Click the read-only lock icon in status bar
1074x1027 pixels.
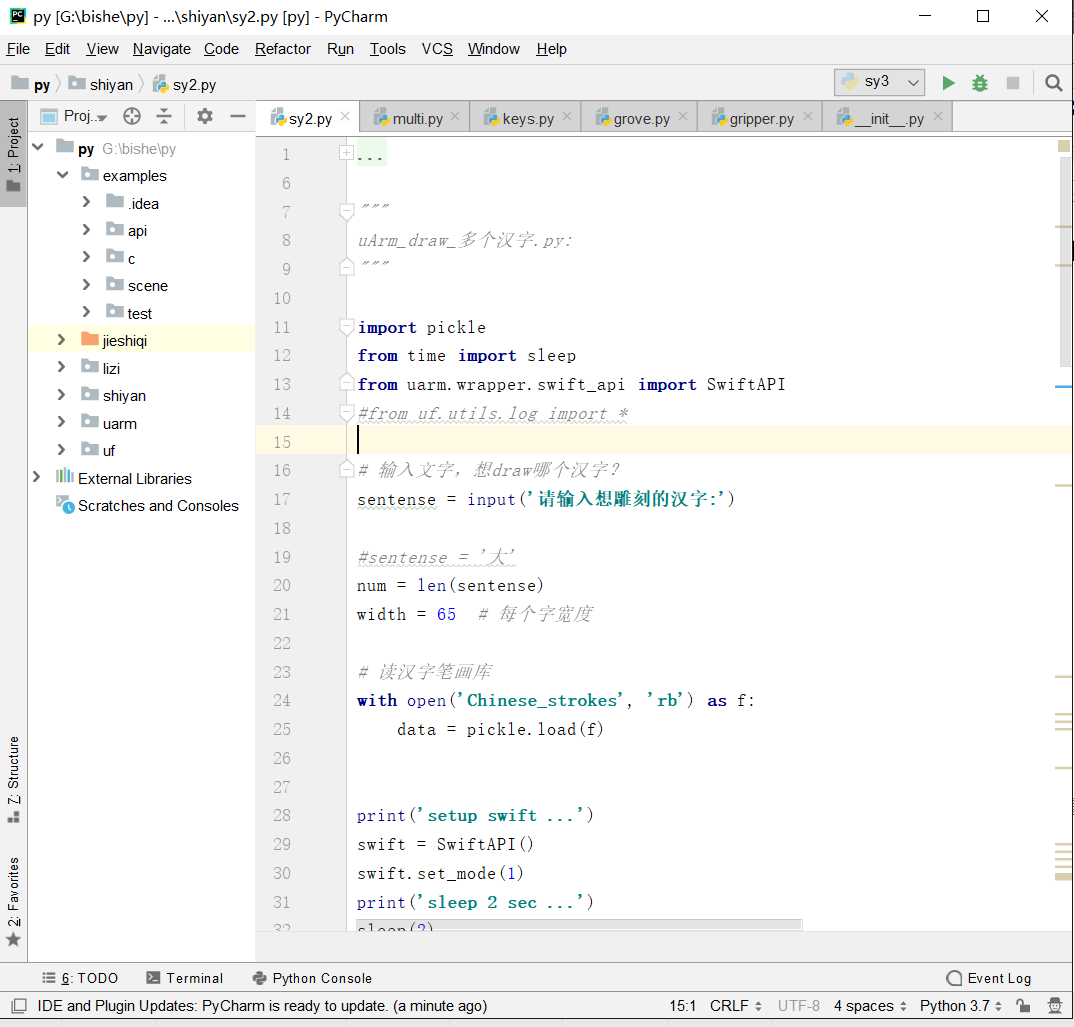(x=1022, y=1006)
